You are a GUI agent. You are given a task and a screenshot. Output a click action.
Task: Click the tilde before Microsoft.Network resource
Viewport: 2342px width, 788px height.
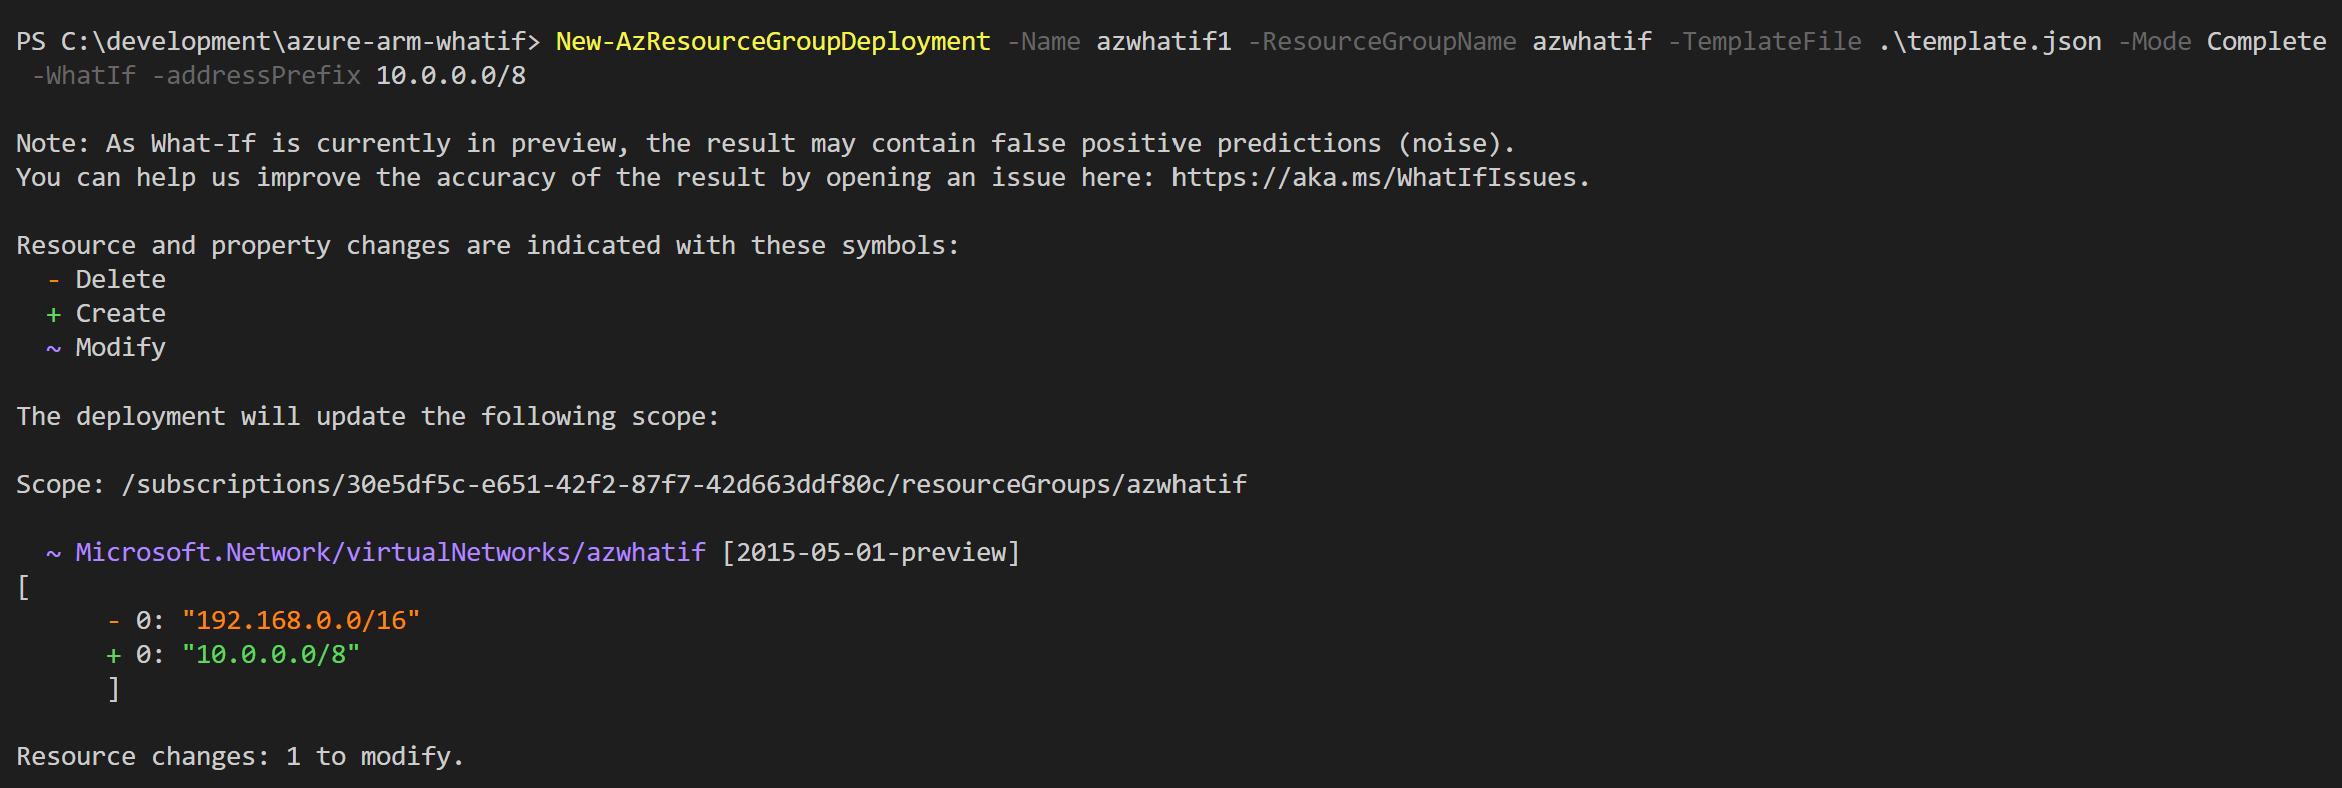[x=54, y=553]
